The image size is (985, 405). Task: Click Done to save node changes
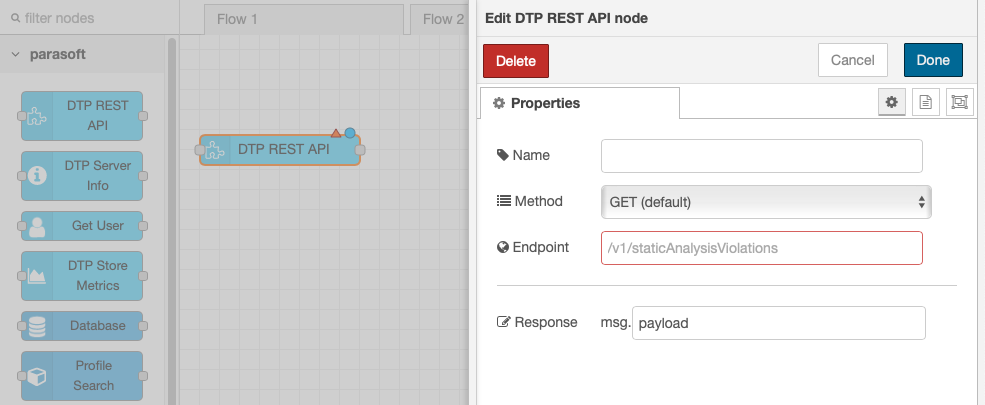pyautogui.click(x=933, y=60)
